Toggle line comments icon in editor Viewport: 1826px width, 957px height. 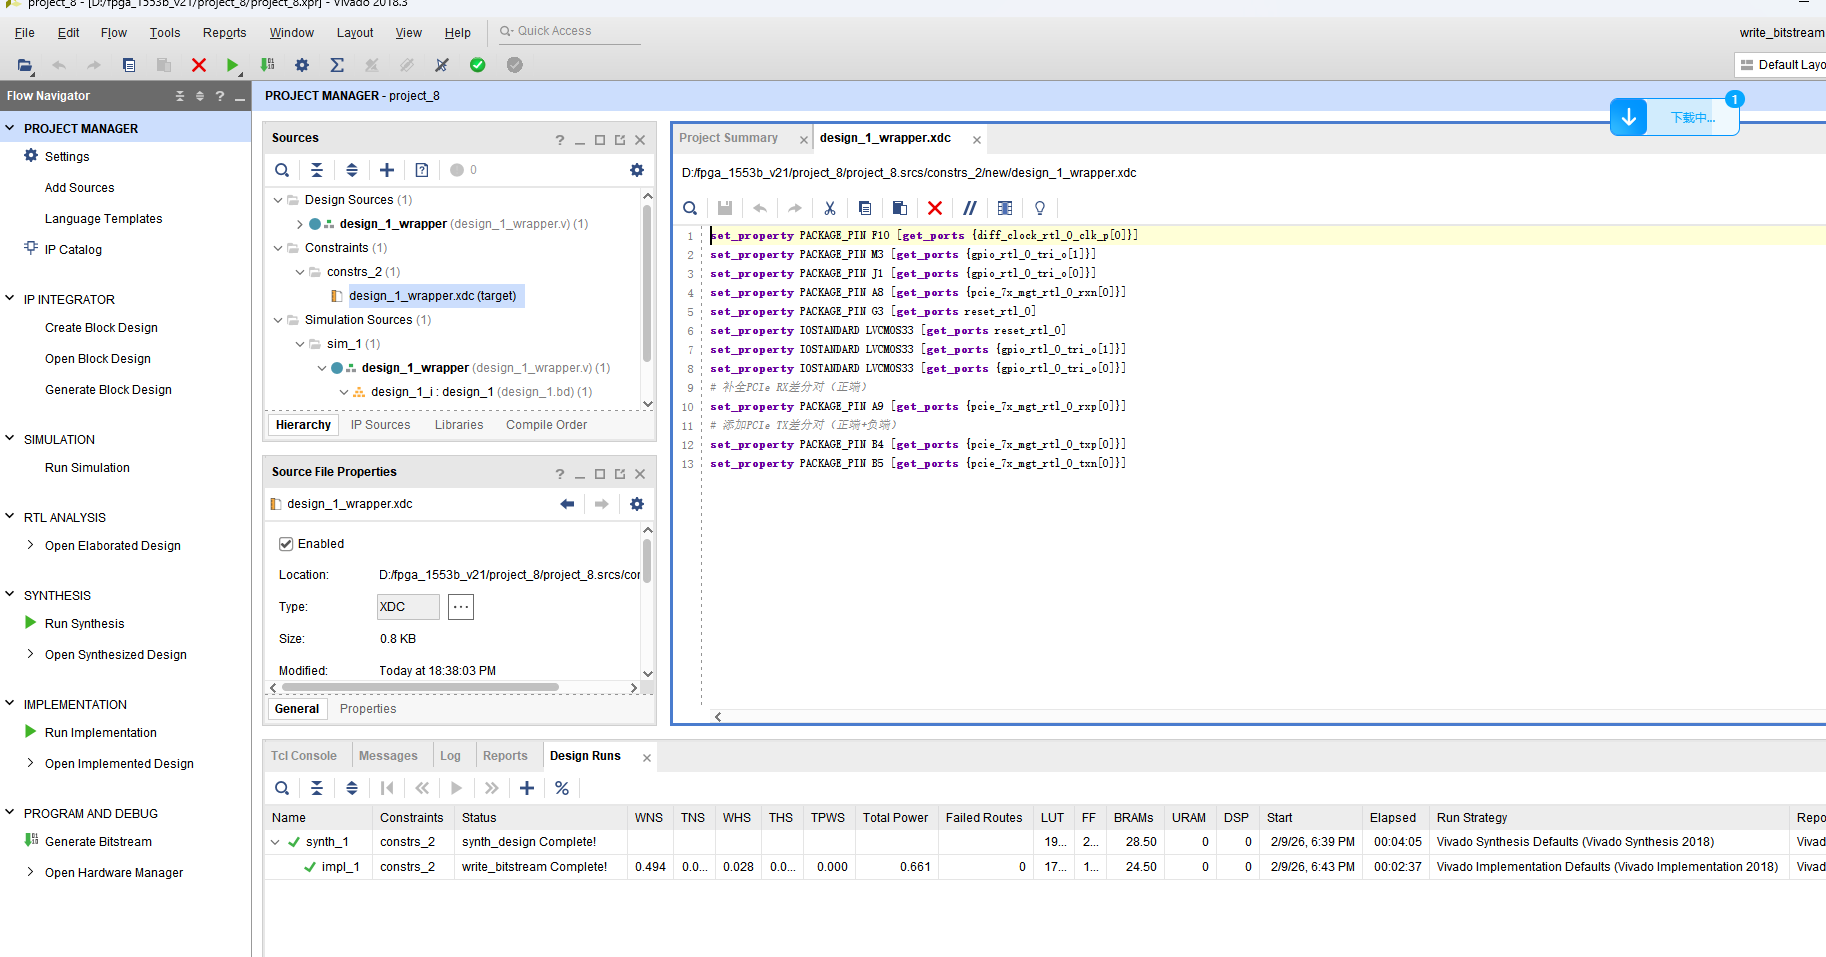pos(970,208)
